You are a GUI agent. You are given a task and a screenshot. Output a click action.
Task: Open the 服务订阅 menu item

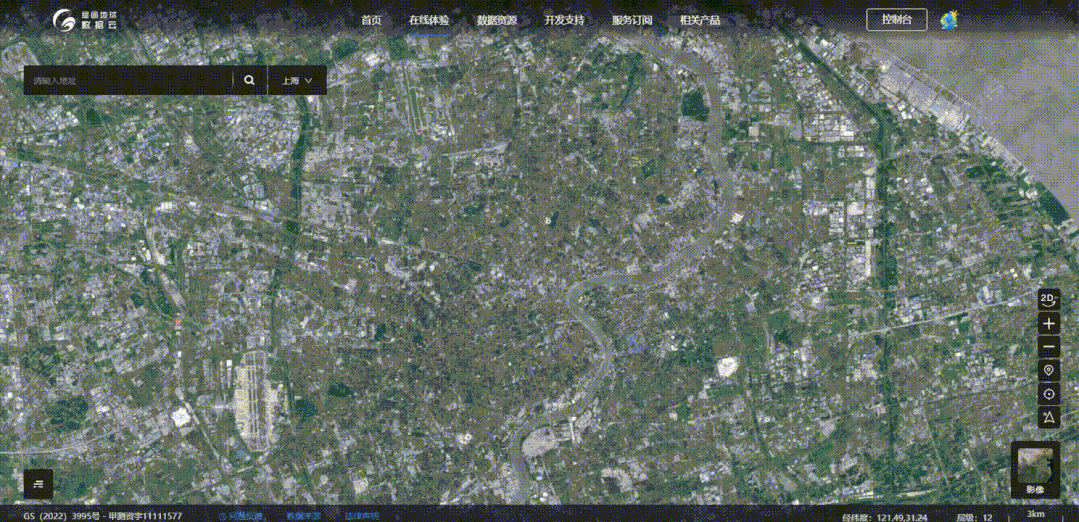tap(632, 20)
